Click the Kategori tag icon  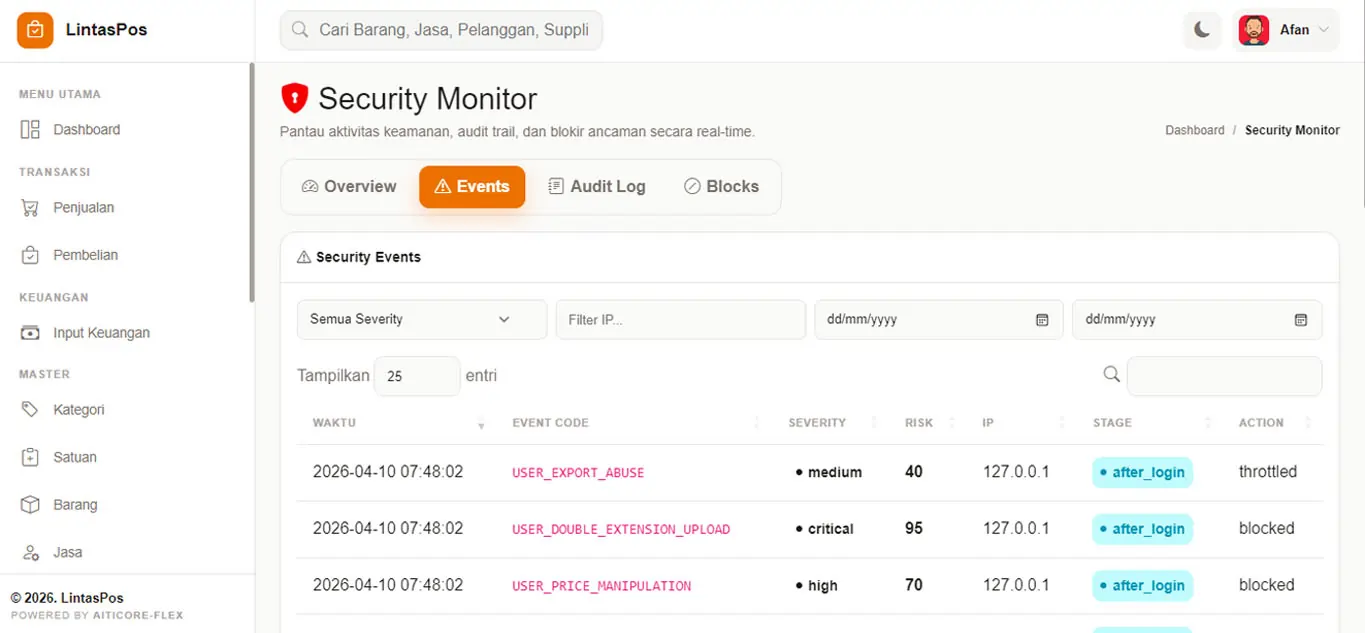coord(31,410)
